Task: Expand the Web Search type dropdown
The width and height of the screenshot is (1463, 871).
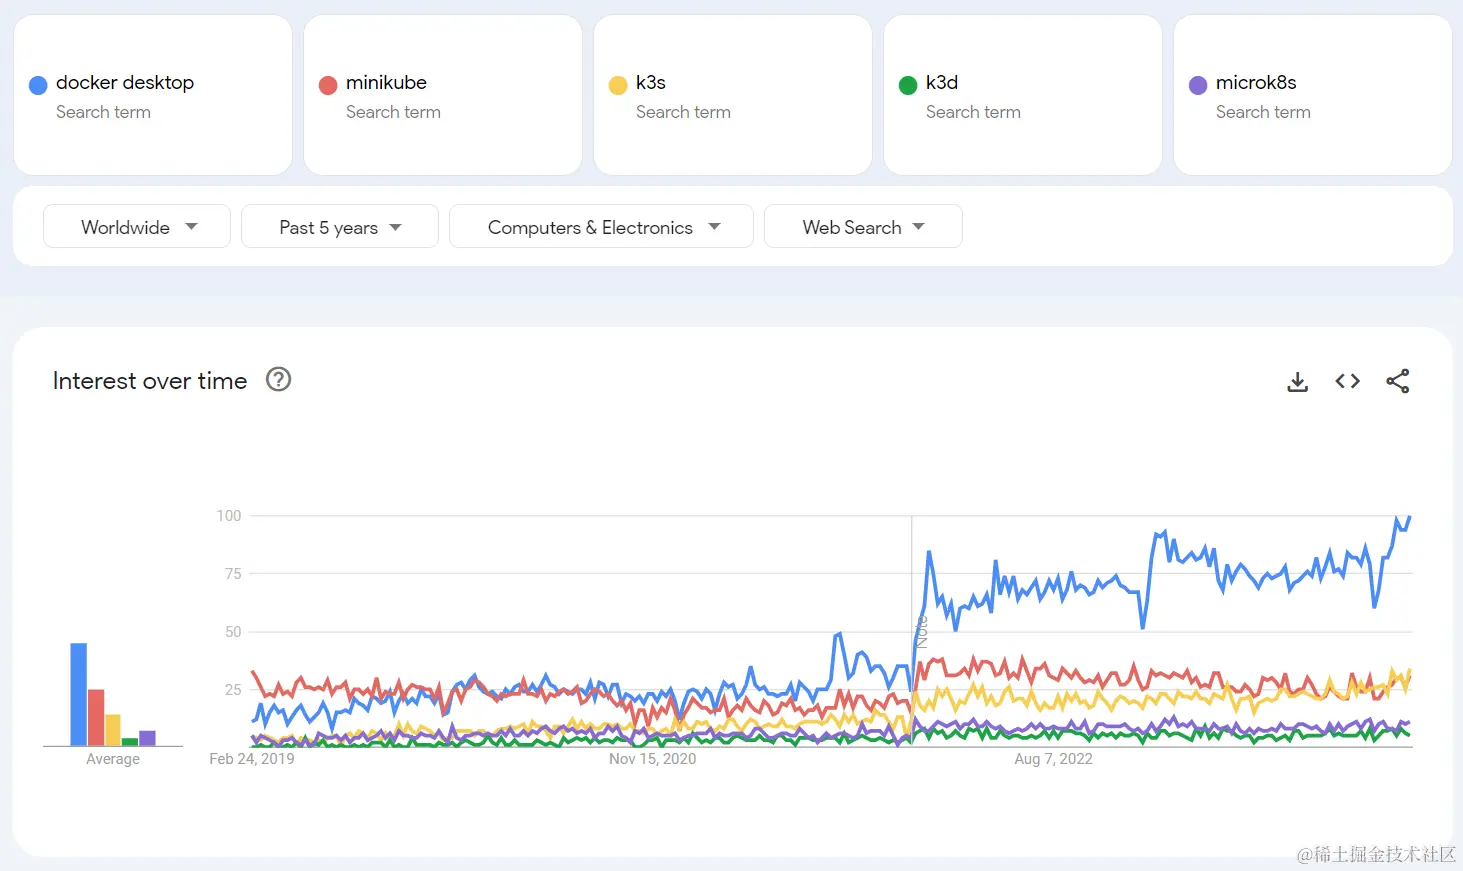Action: (862, 227)
